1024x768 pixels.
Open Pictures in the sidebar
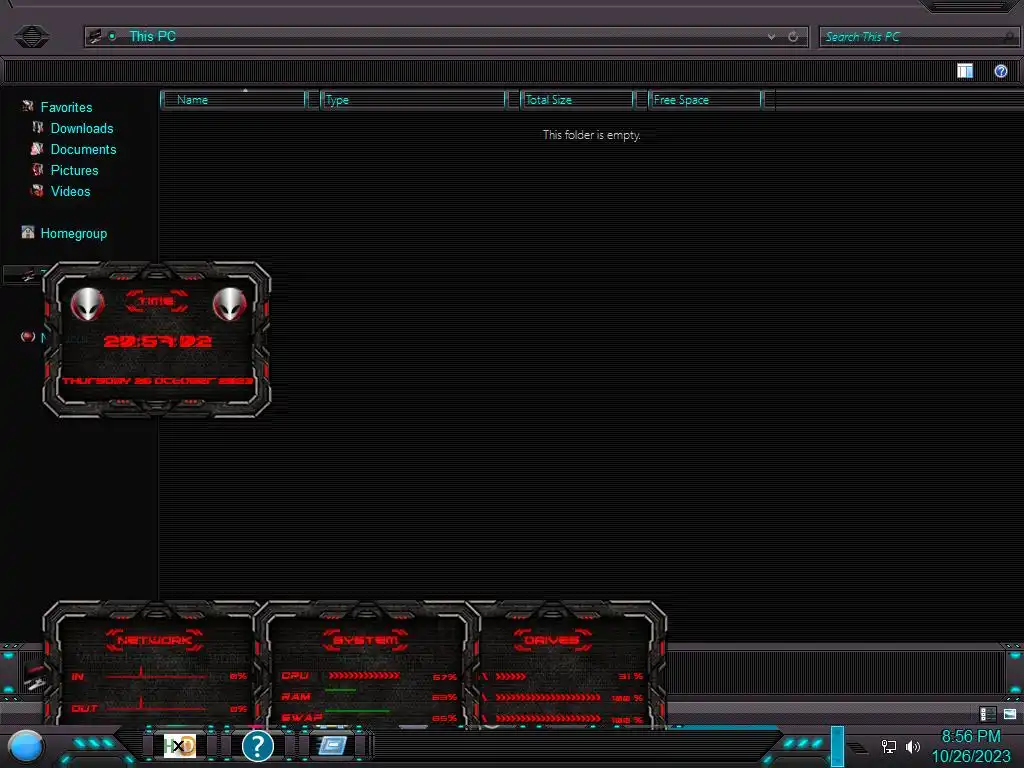(x=74, y=170)
